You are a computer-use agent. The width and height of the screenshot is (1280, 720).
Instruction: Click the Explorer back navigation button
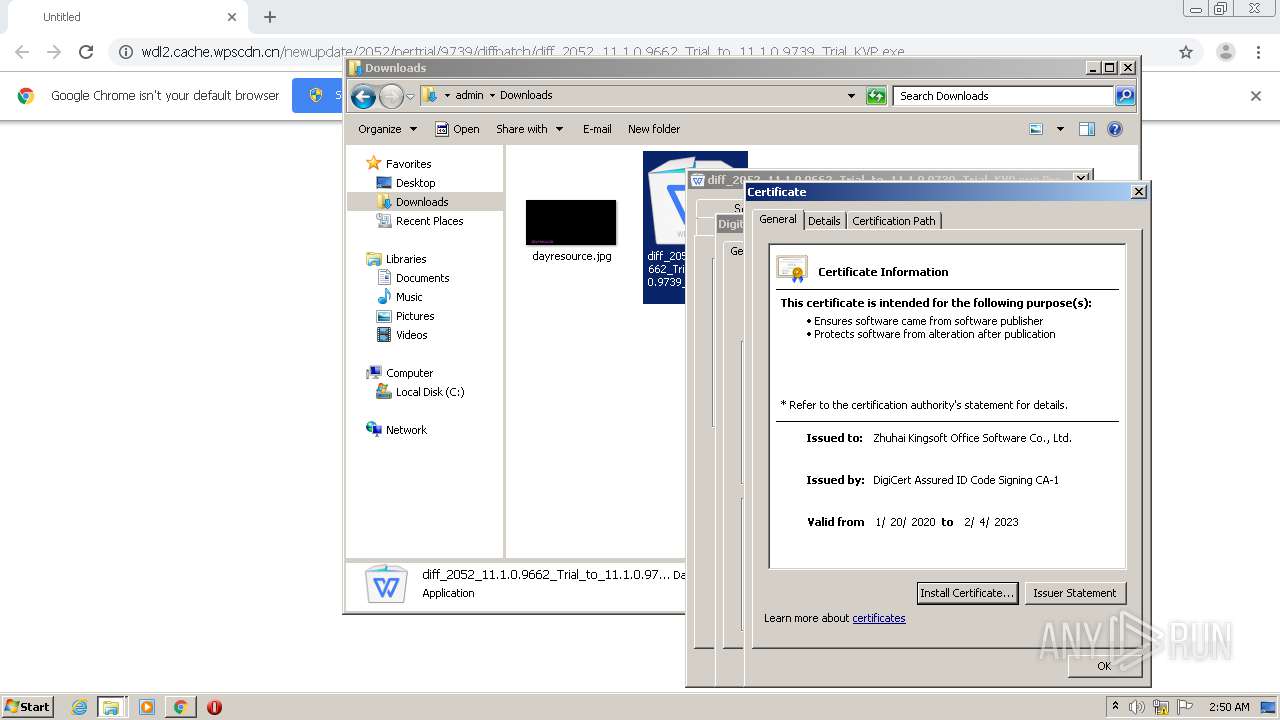coord(363,96)
